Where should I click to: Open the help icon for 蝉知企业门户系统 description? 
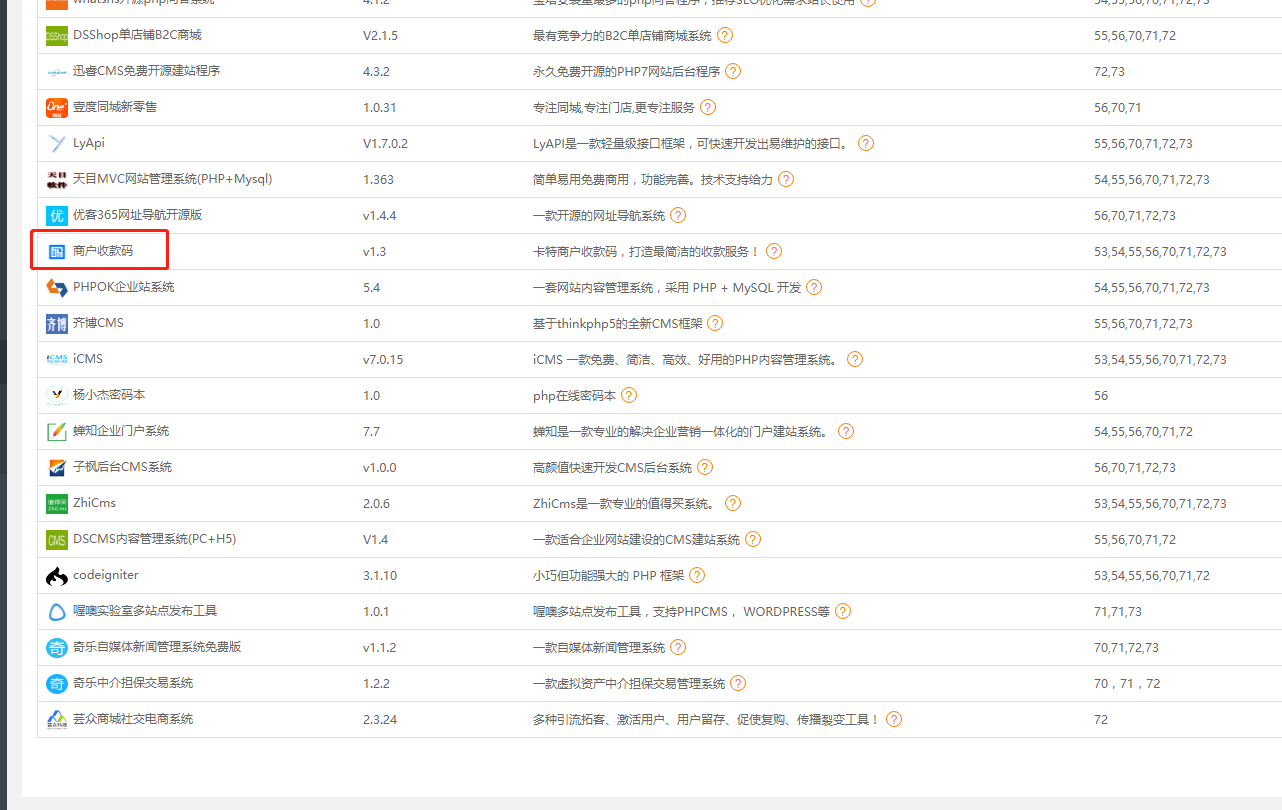click(846, 431)
